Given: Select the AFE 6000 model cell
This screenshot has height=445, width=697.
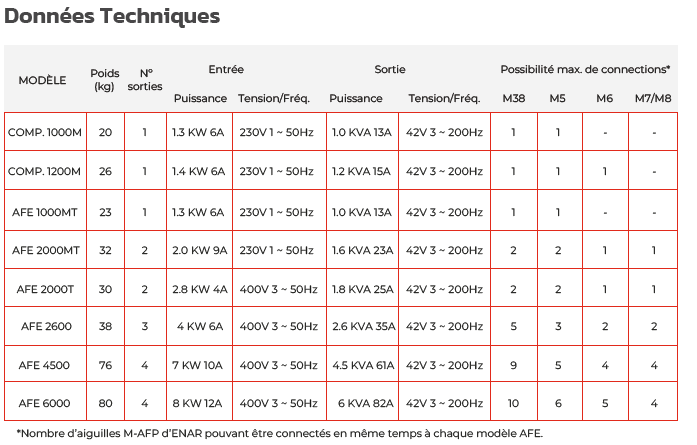Looking at the screenshot, I should point(44,406).
